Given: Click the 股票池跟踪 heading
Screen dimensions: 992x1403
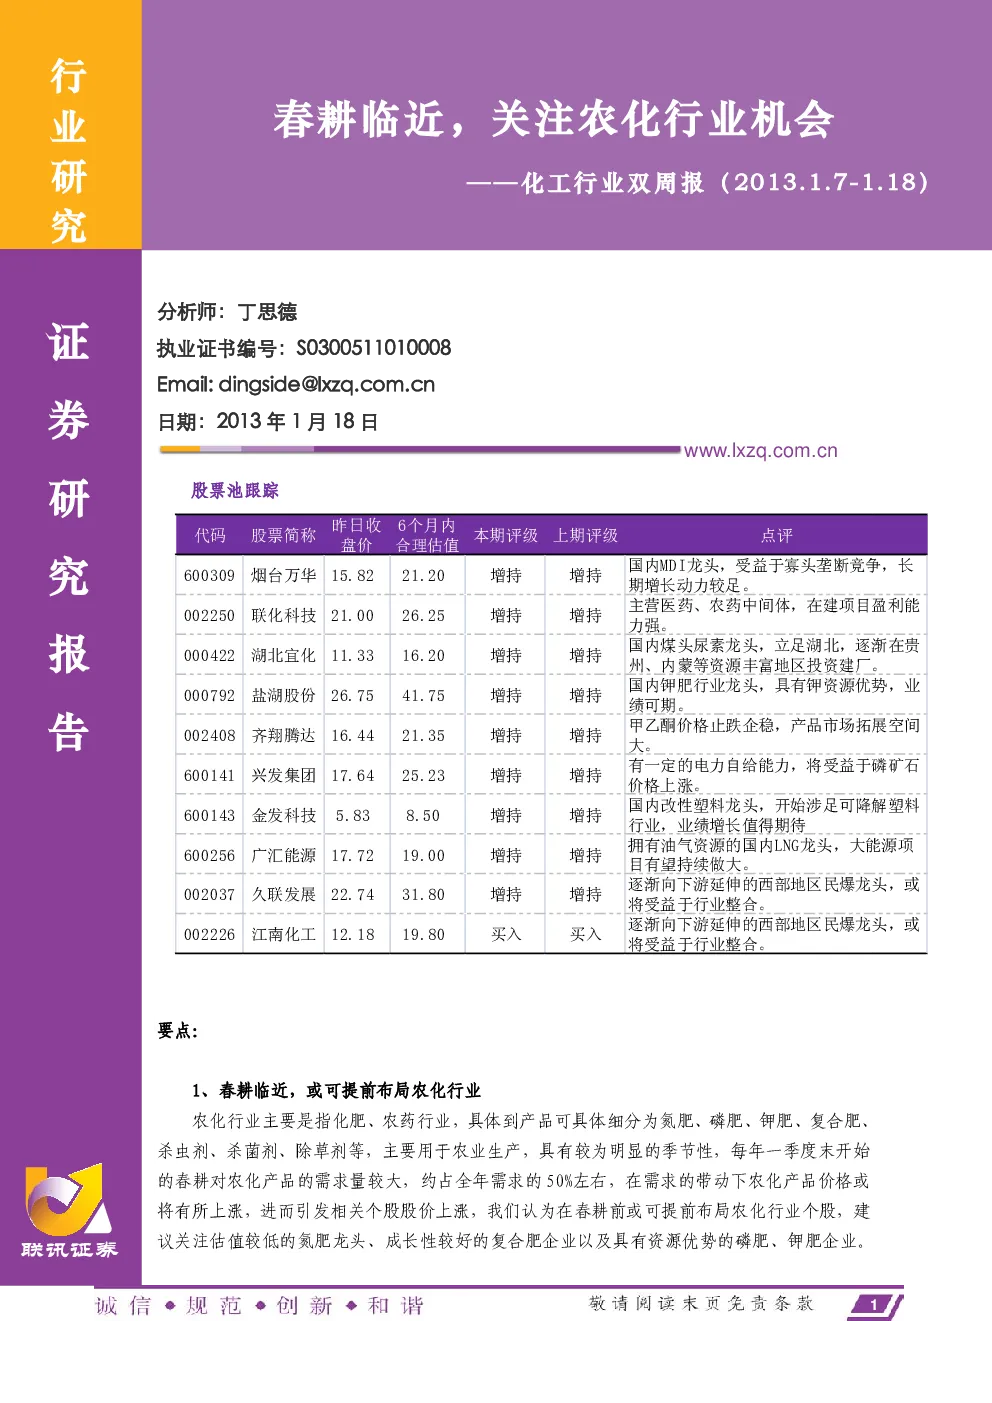Looking at the screenshot, I should (x=235, y=490).
